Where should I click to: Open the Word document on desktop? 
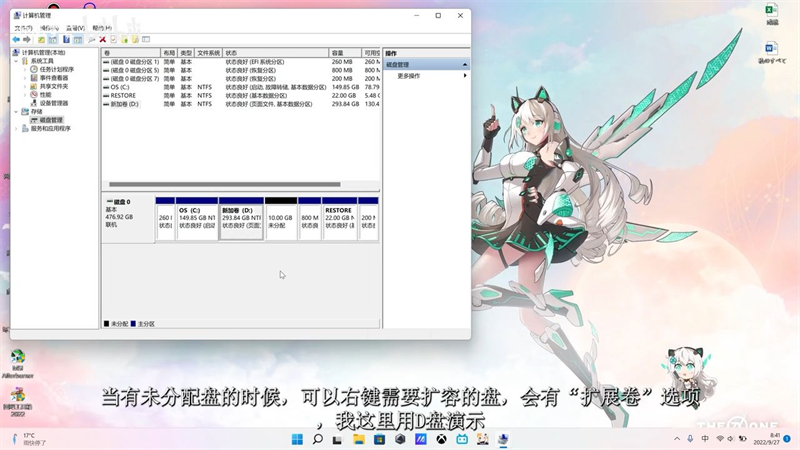[771, 53]
